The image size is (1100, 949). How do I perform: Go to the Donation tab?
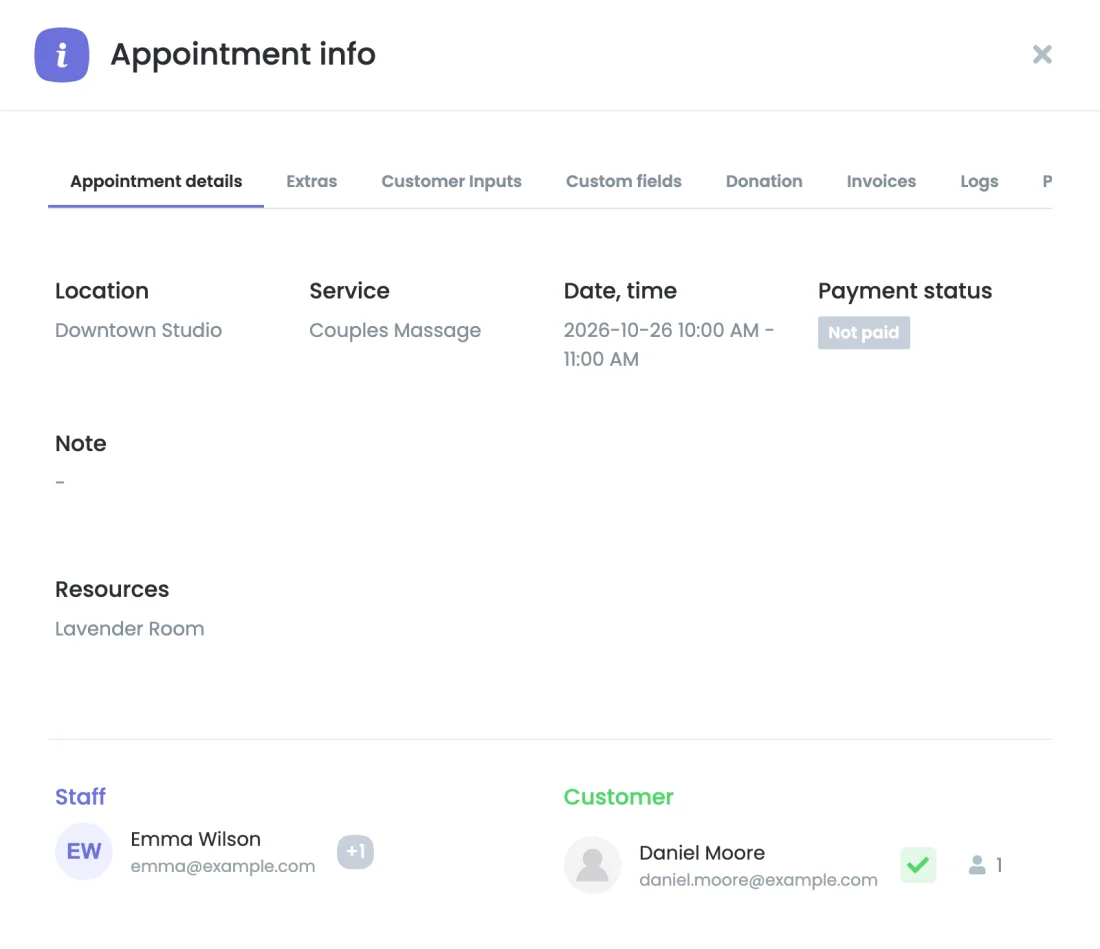point(764,181)
